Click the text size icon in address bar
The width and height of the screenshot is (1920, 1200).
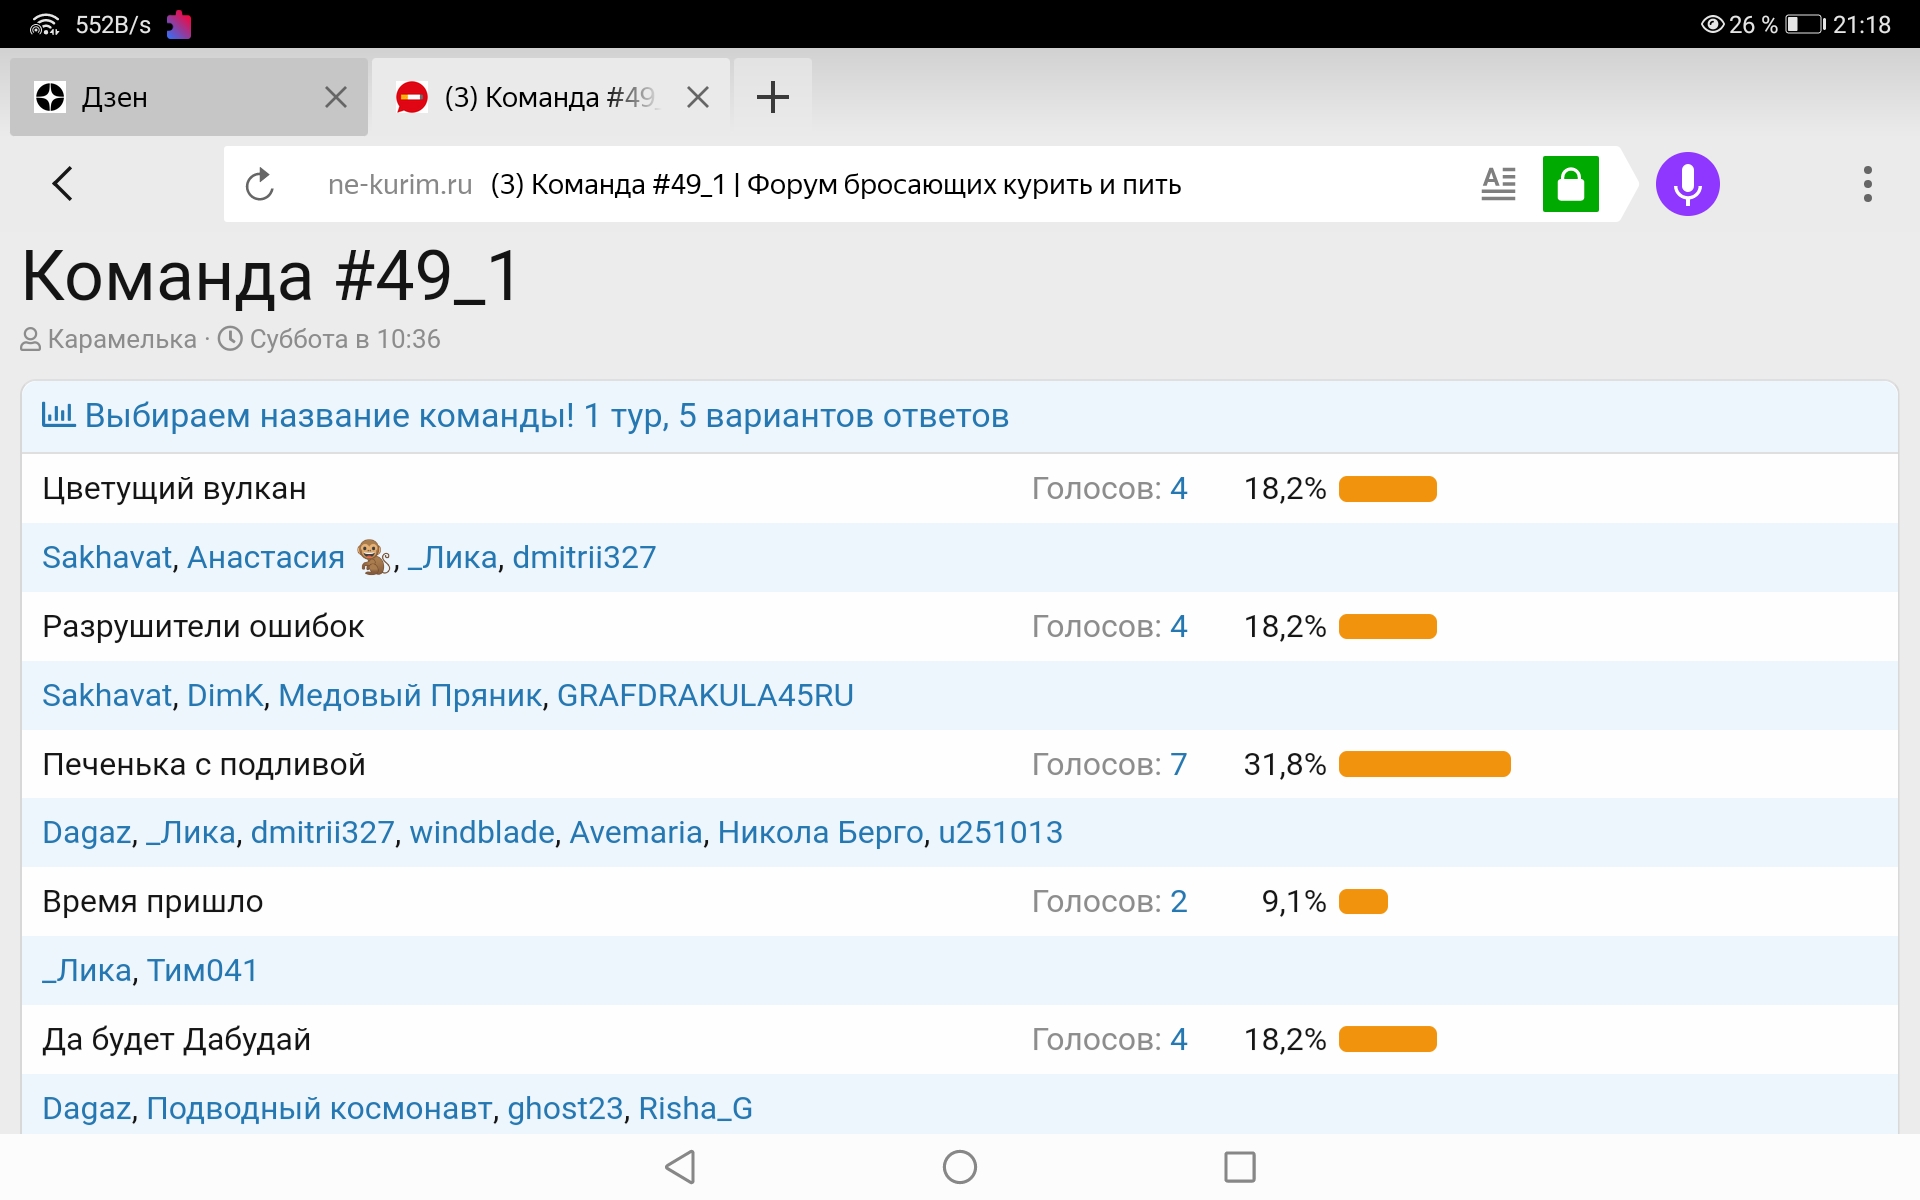[x=1498, y=183]
